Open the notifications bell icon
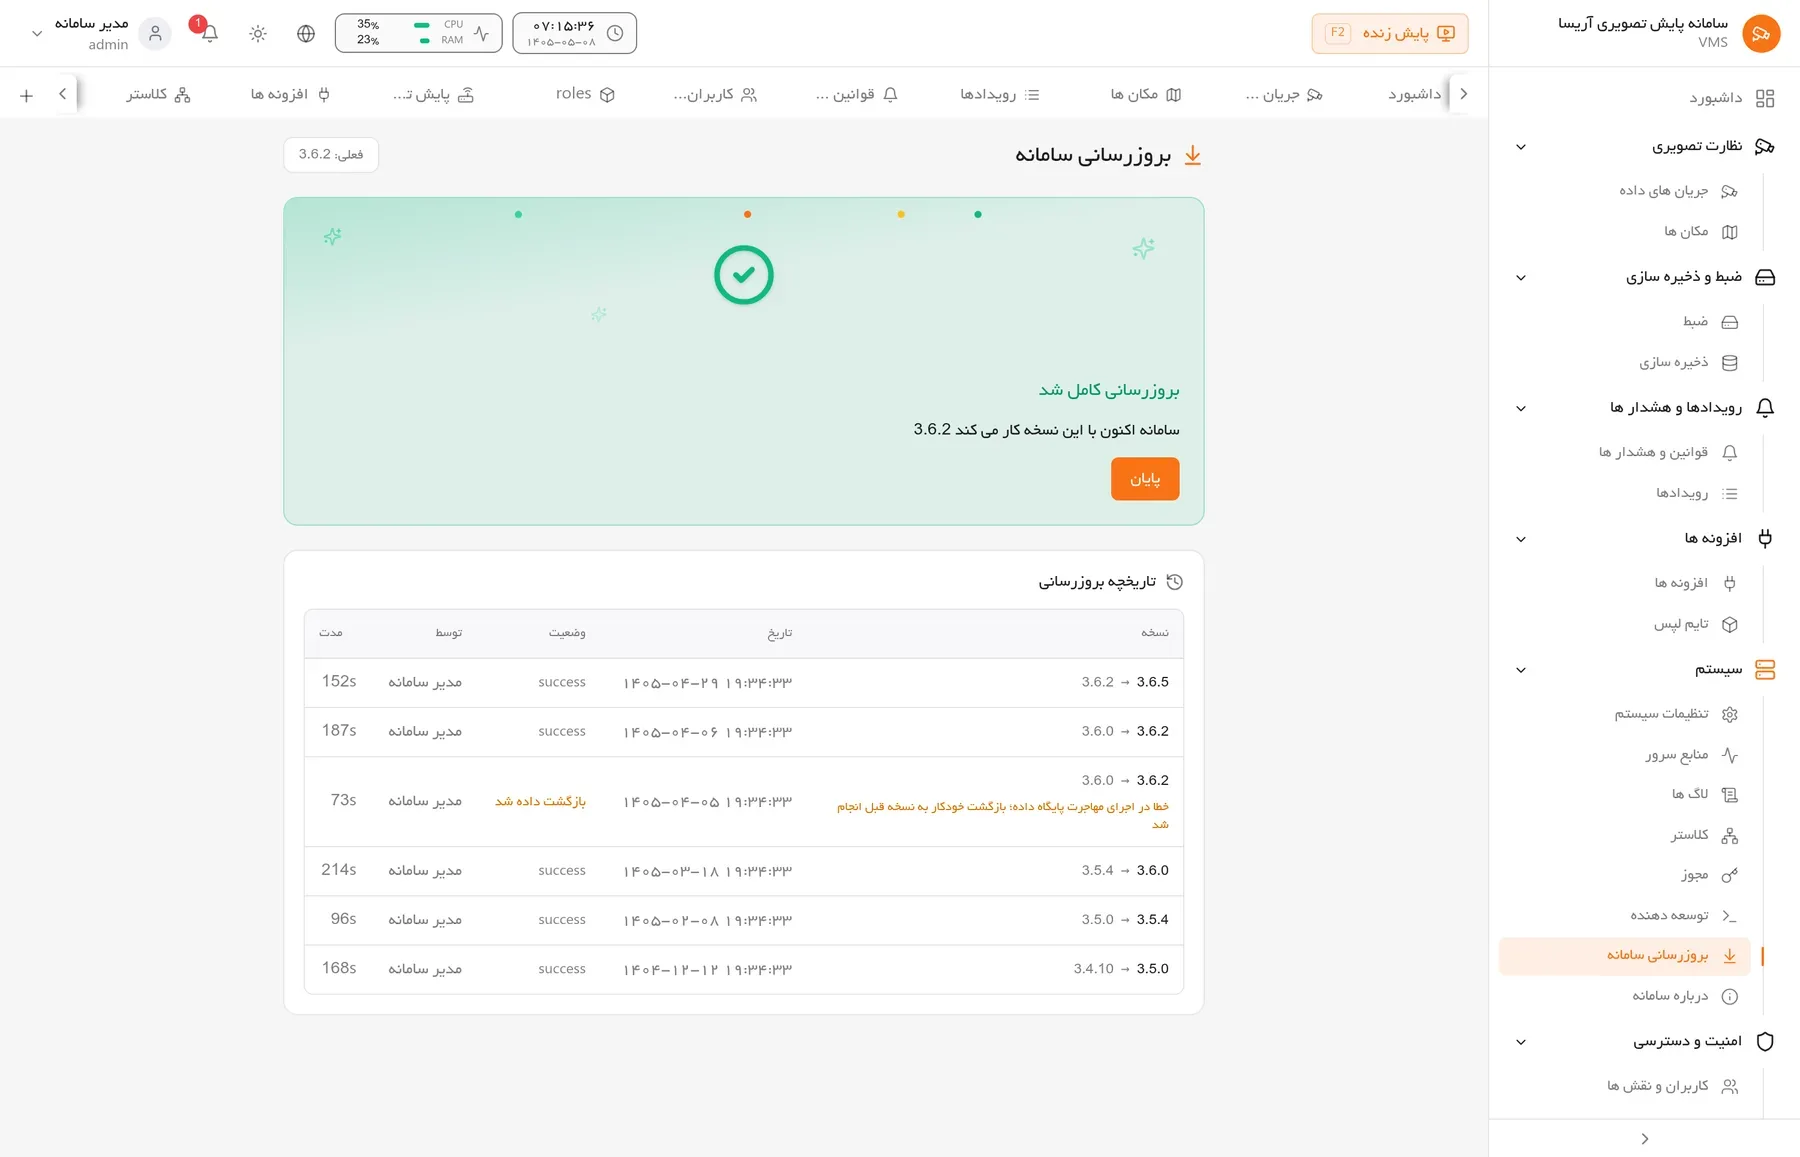 point(209,33)
